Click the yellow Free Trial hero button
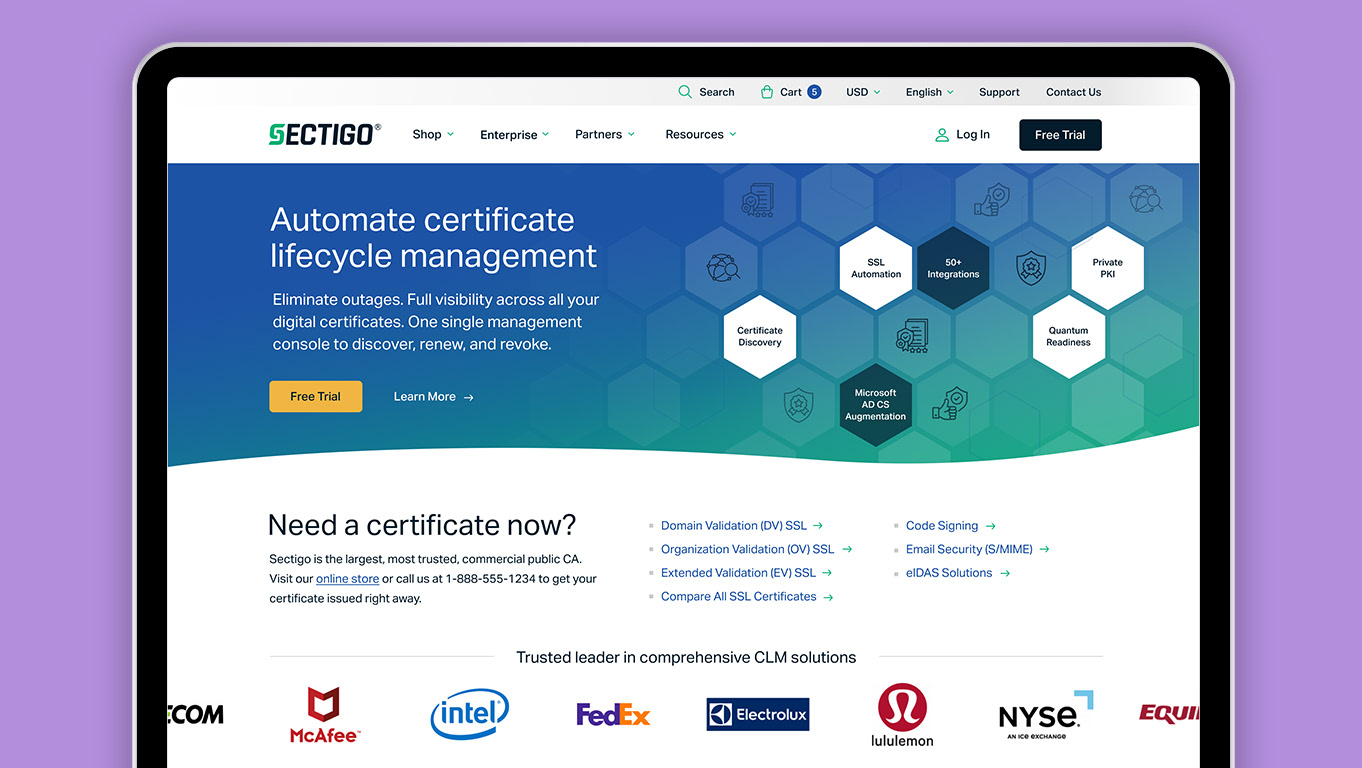The height and width of the screenshot is (768, 1362). click(316, 397)
